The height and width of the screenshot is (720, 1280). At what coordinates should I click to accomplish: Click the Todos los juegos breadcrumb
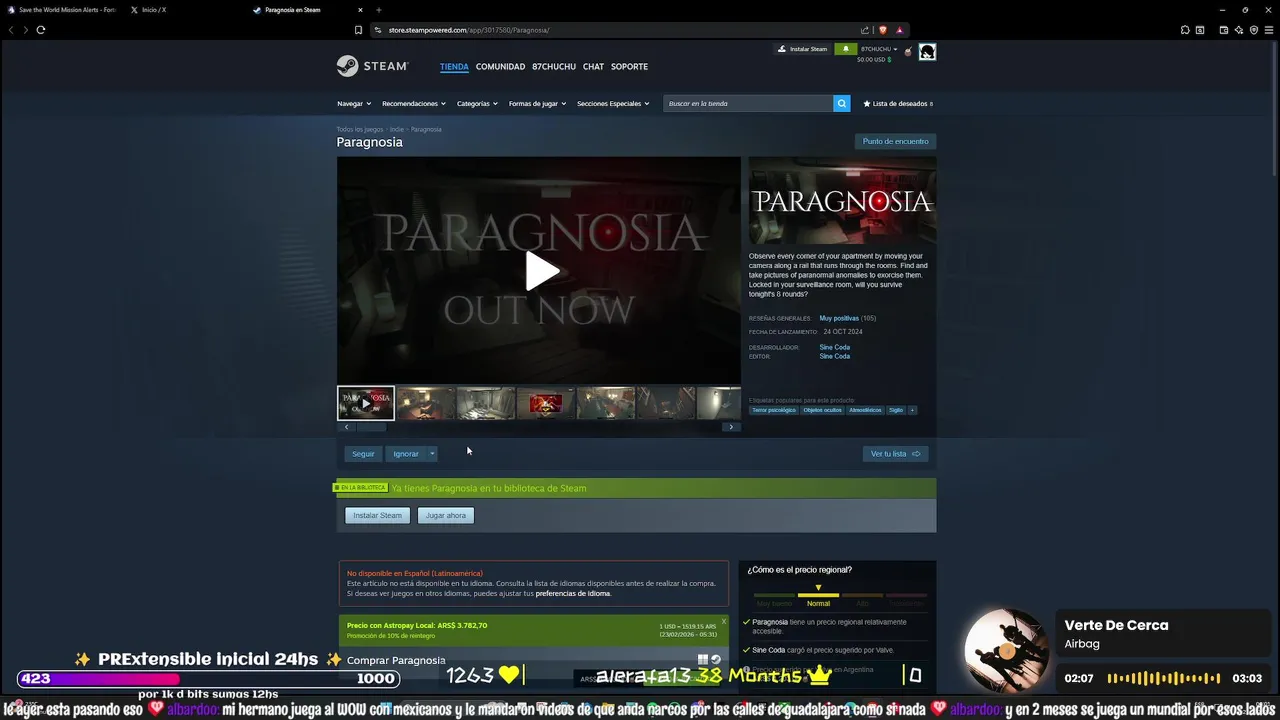(x=359, y=129)
